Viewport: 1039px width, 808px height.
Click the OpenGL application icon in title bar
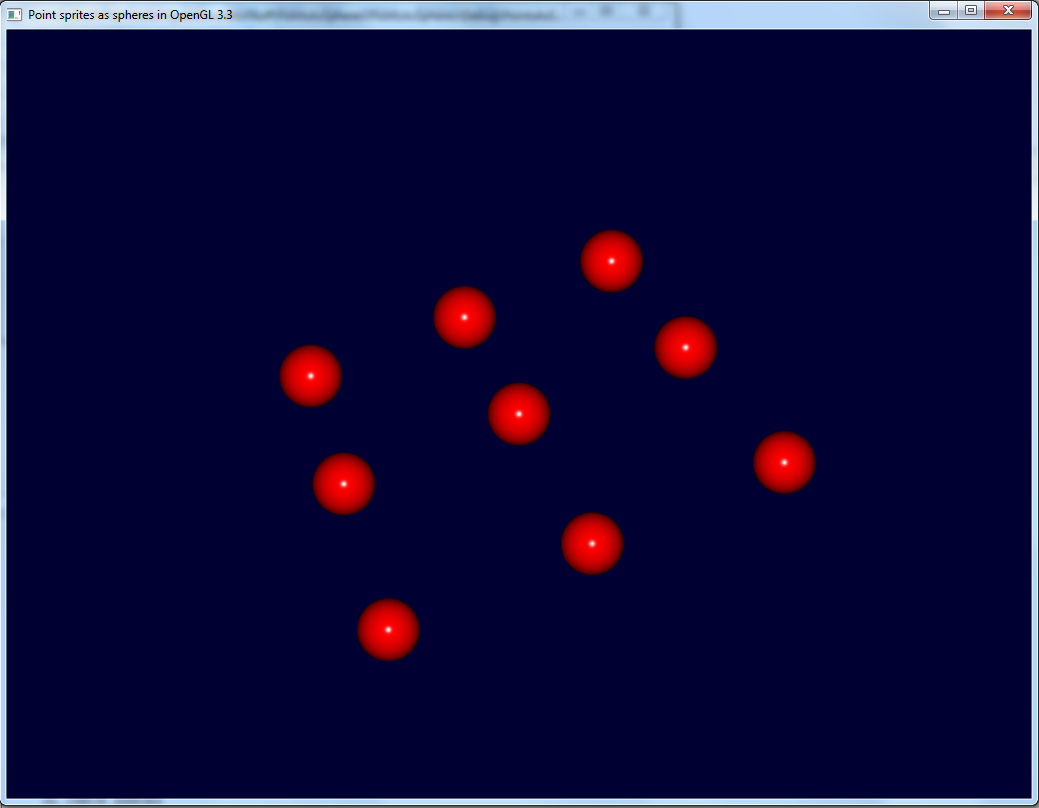(13, 11)
